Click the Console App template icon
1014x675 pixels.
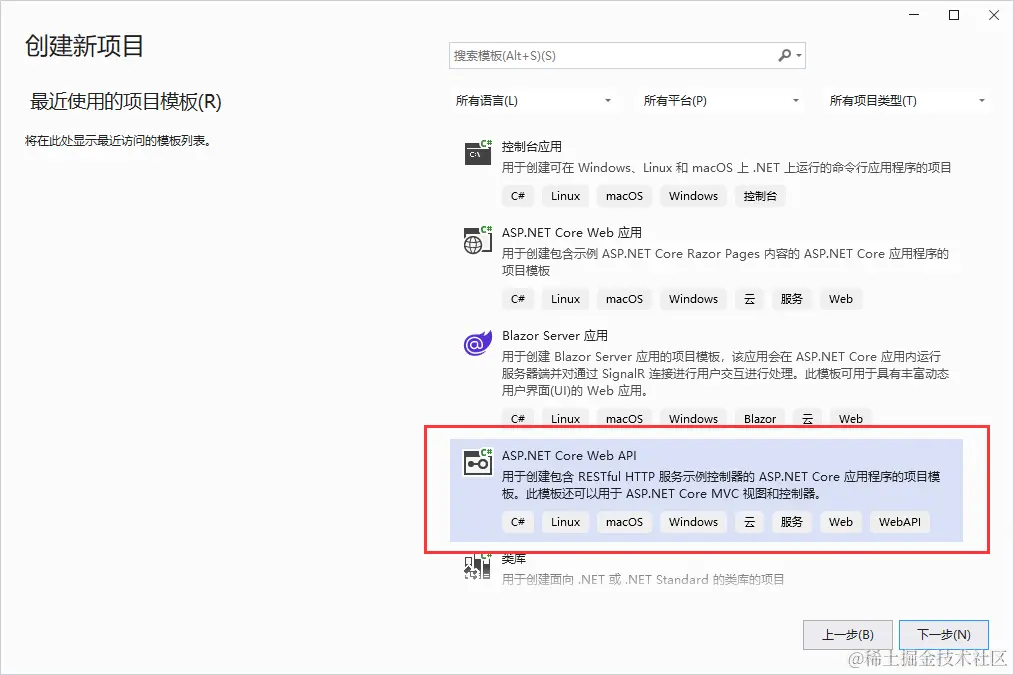pyautogui.click(x=478, y=153)
